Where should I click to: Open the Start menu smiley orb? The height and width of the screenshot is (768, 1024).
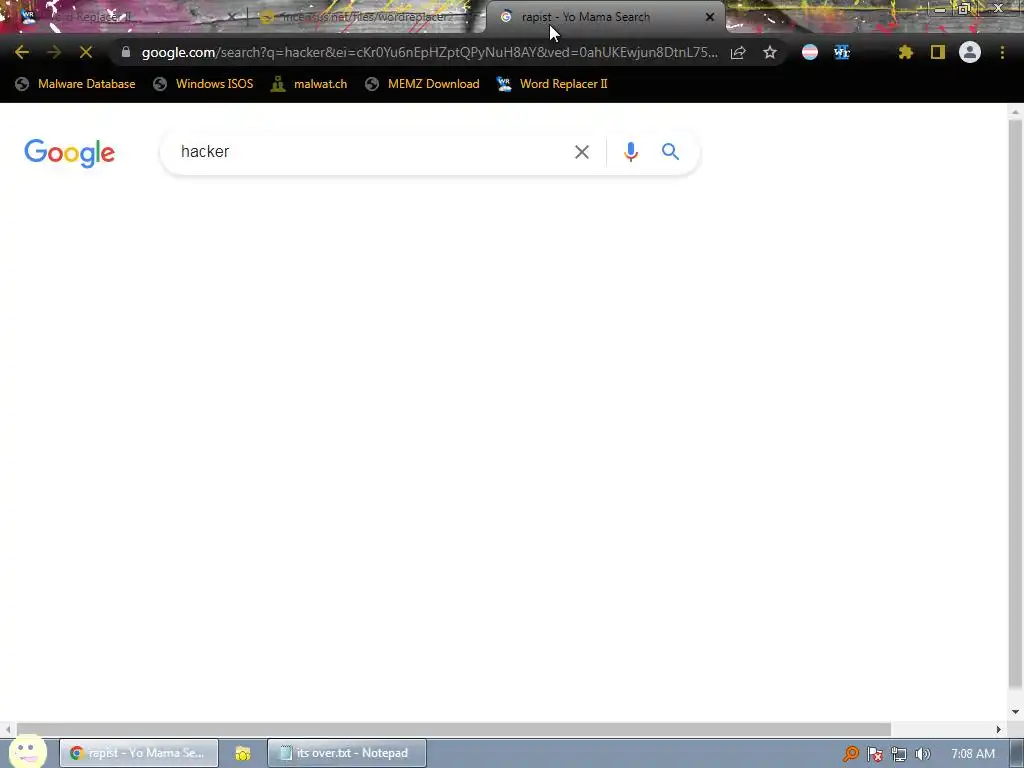[x=27, y=752]
